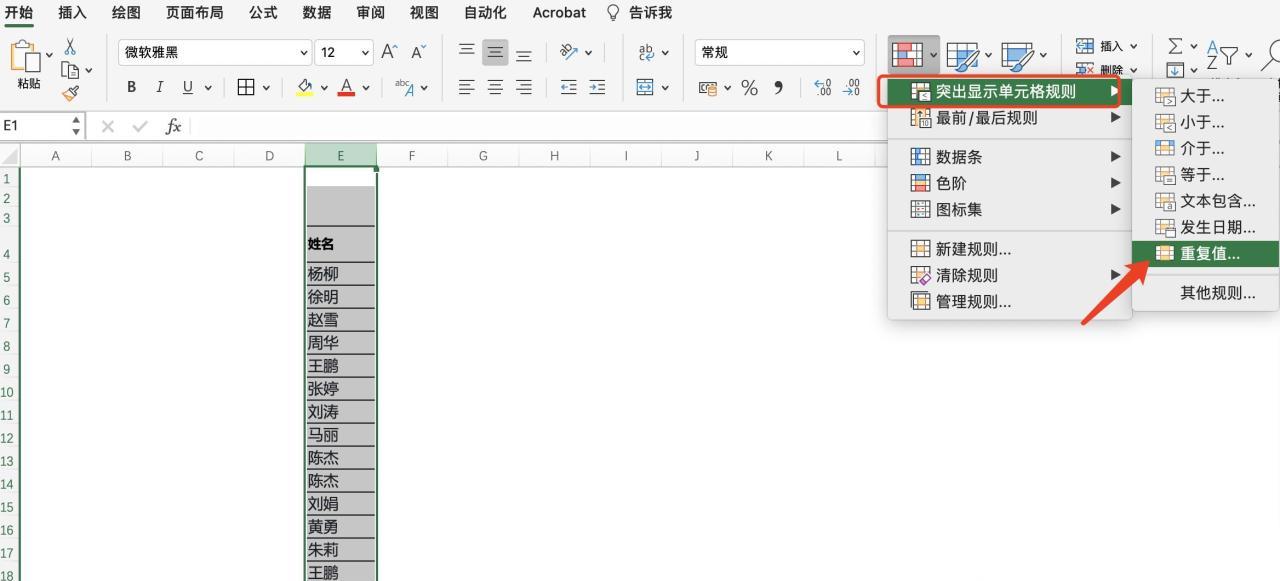Click the Cut scissors icon
This screenshot has width=1280, height=581.
[70, 47]
